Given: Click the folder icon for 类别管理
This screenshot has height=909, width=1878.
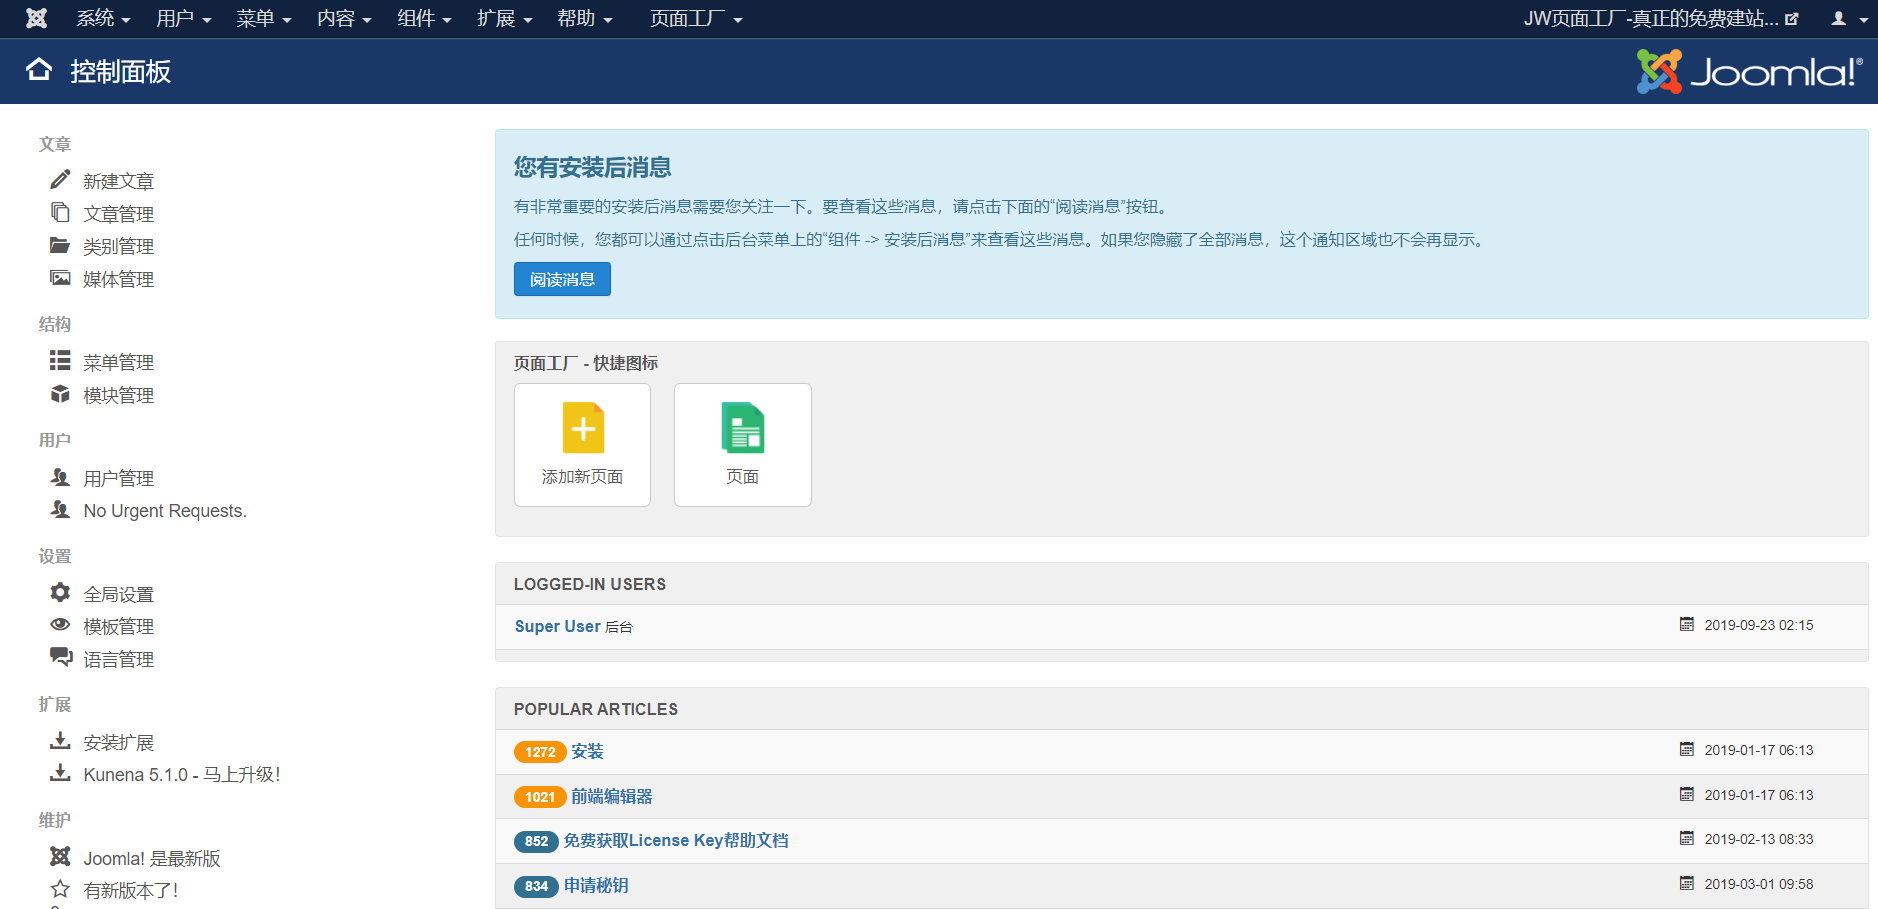Looking at the screenshot, I should pos(60,245).
